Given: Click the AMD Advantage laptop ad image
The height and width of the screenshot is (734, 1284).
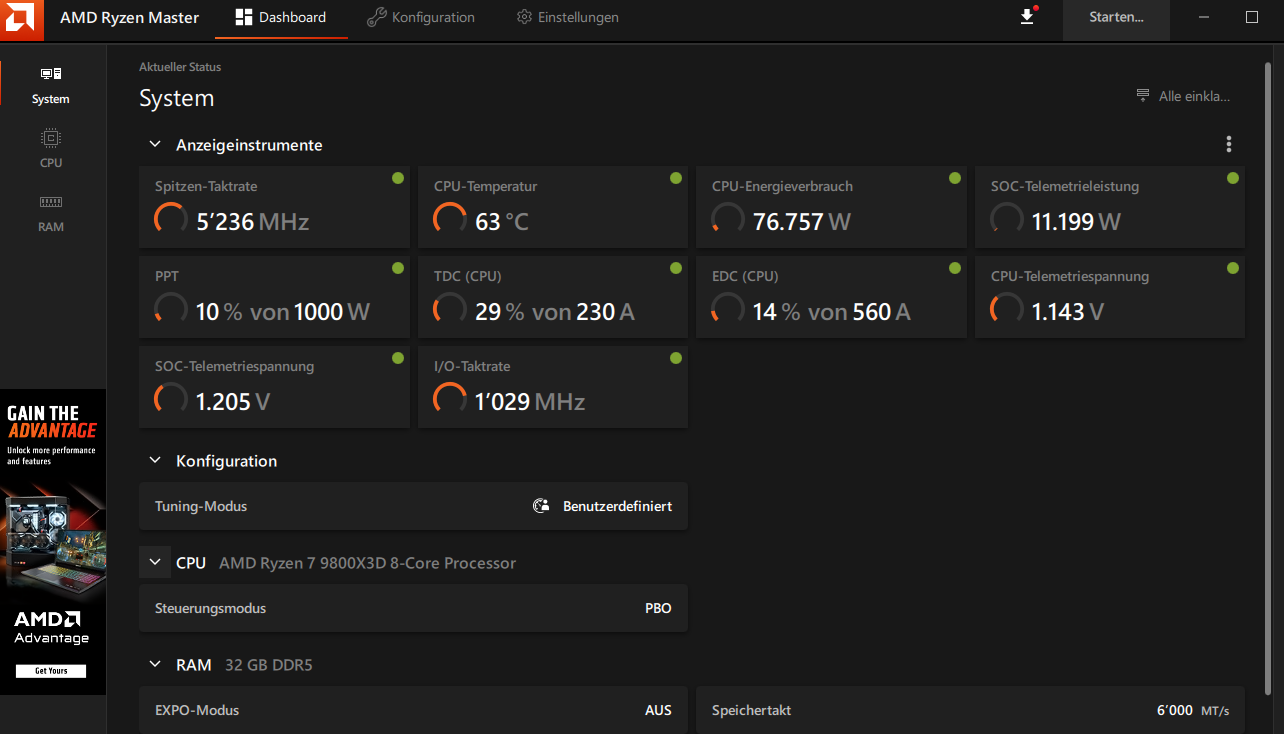Looking at the screenshot, I should pos(52,540).
